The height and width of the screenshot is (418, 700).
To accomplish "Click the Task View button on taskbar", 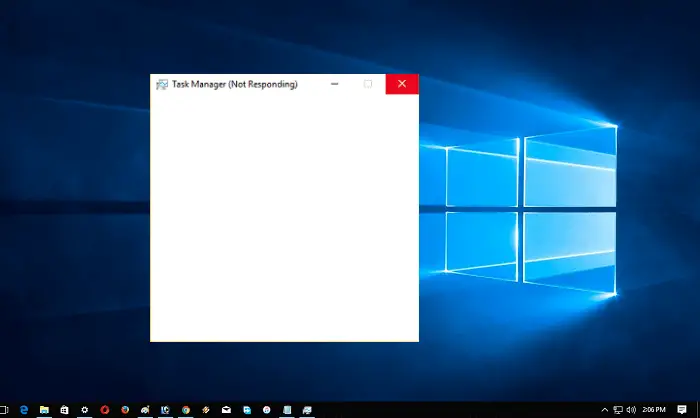I will pos(4,410).
